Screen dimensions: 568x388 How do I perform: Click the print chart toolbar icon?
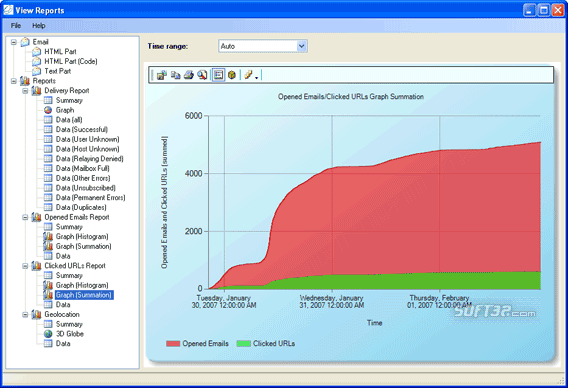pos(189,75)
